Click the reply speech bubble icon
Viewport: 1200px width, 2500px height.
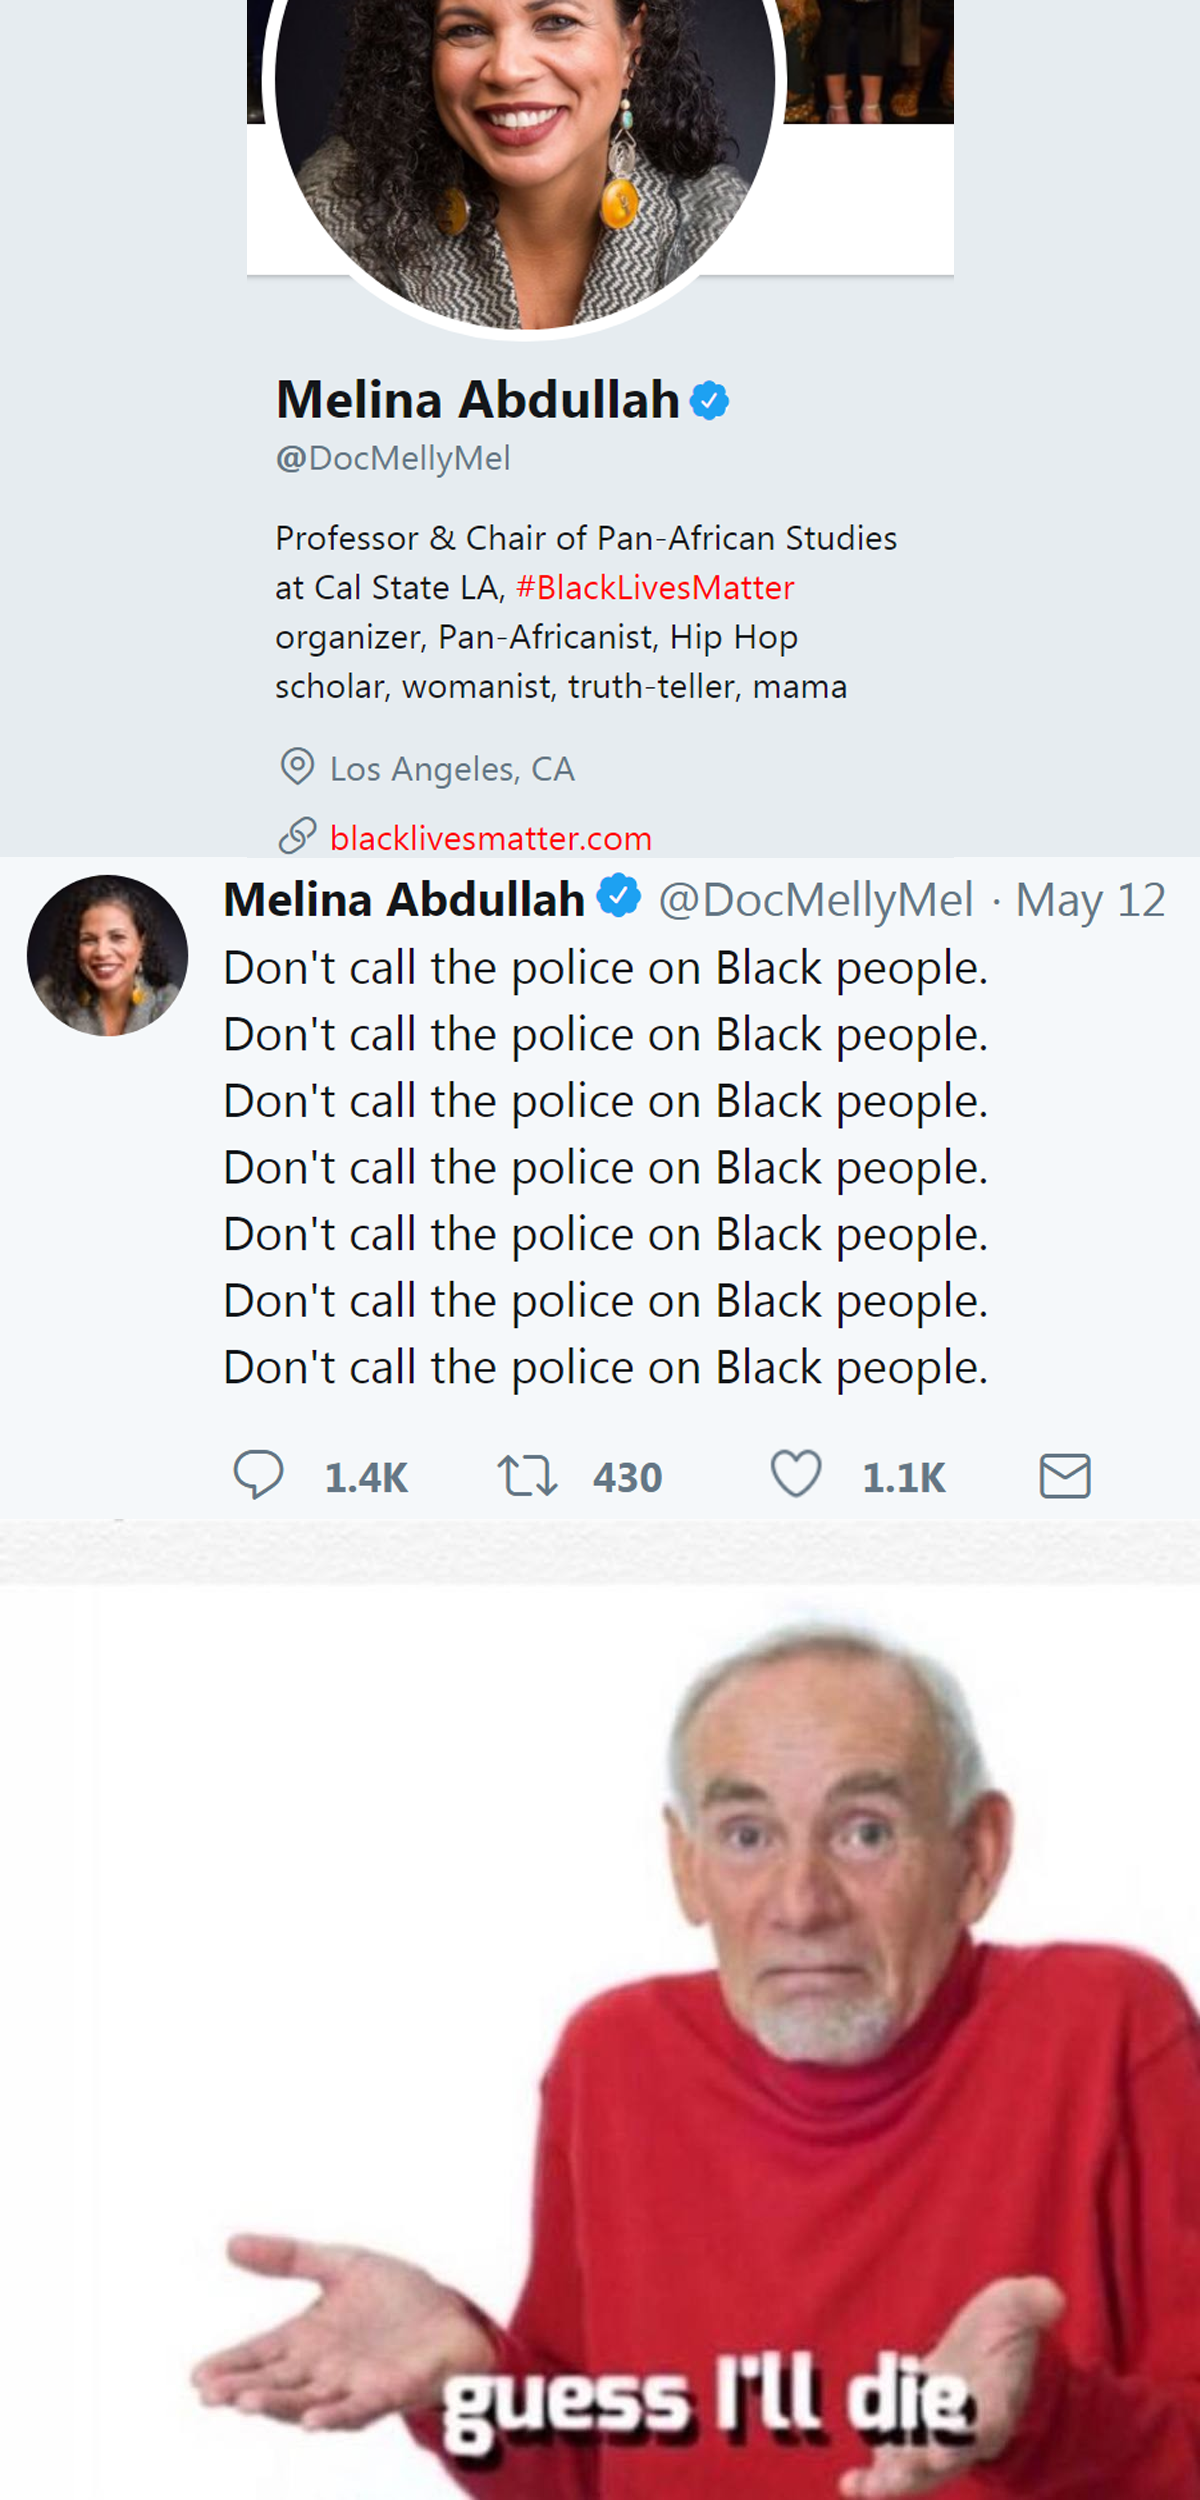coord(258,1475)
